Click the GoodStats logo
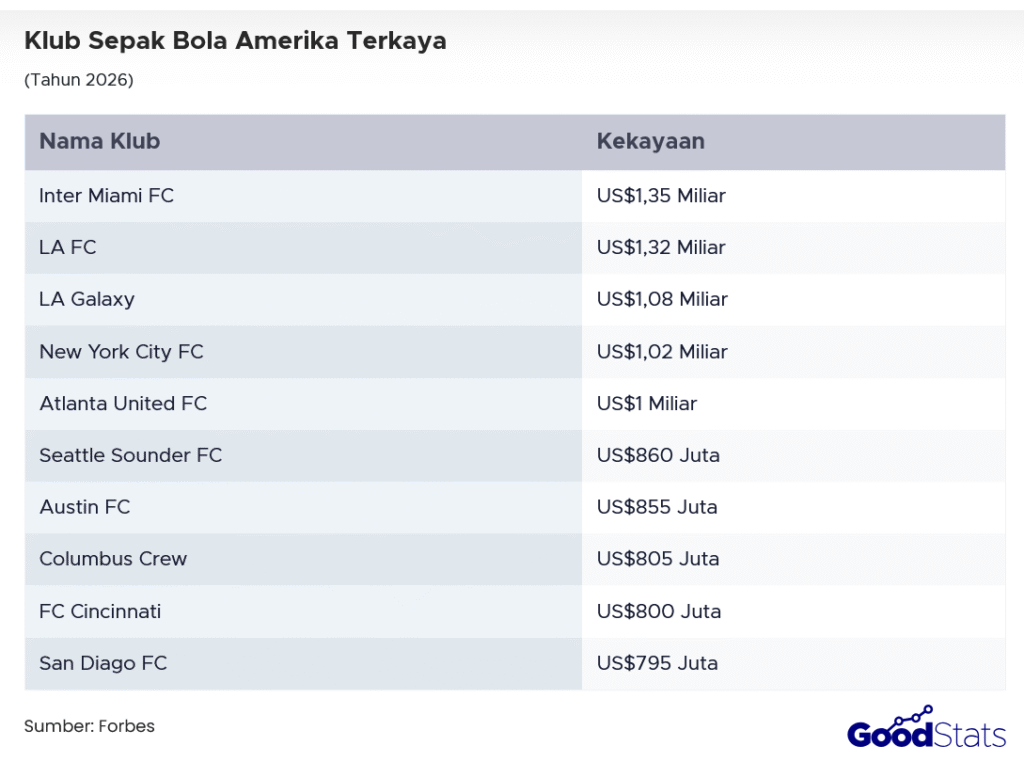The width and height of the screenshot is (1024, 762). click(x=926, y=729)
